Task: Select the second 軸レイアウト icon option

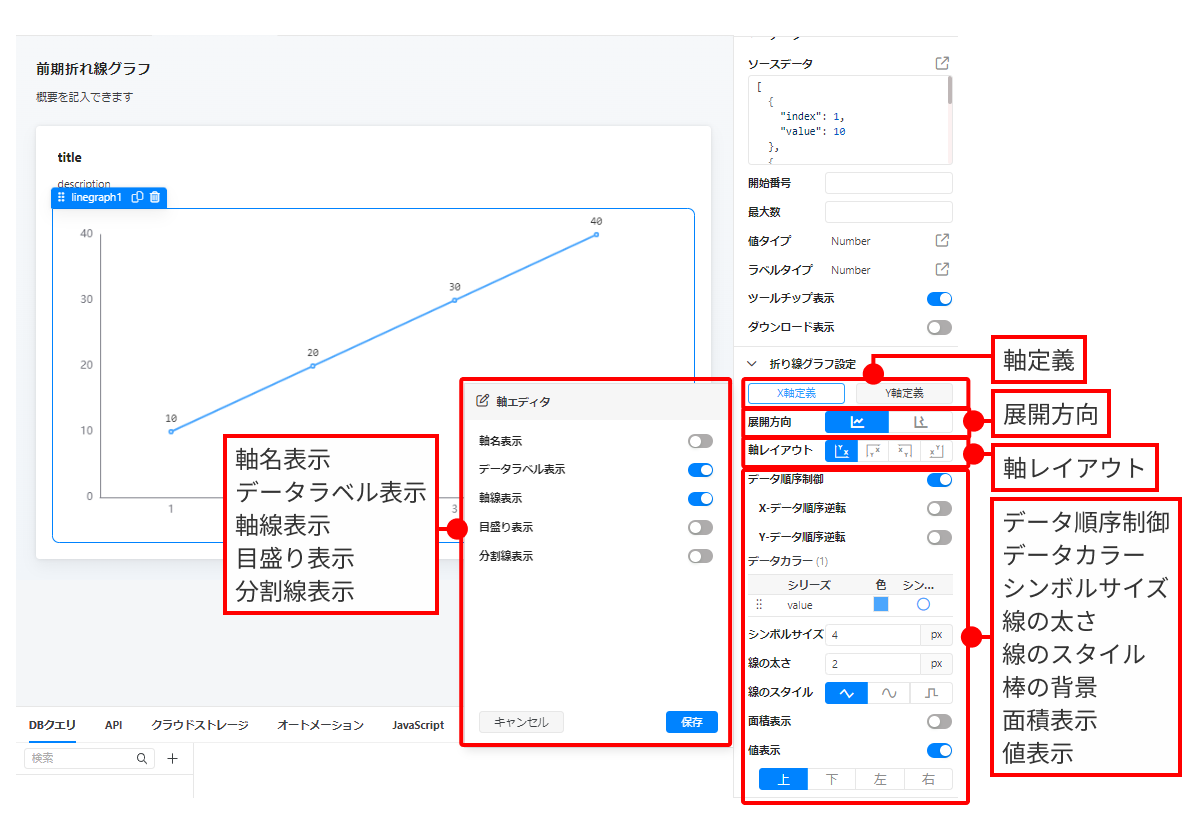Action: [x=873, y=451]
